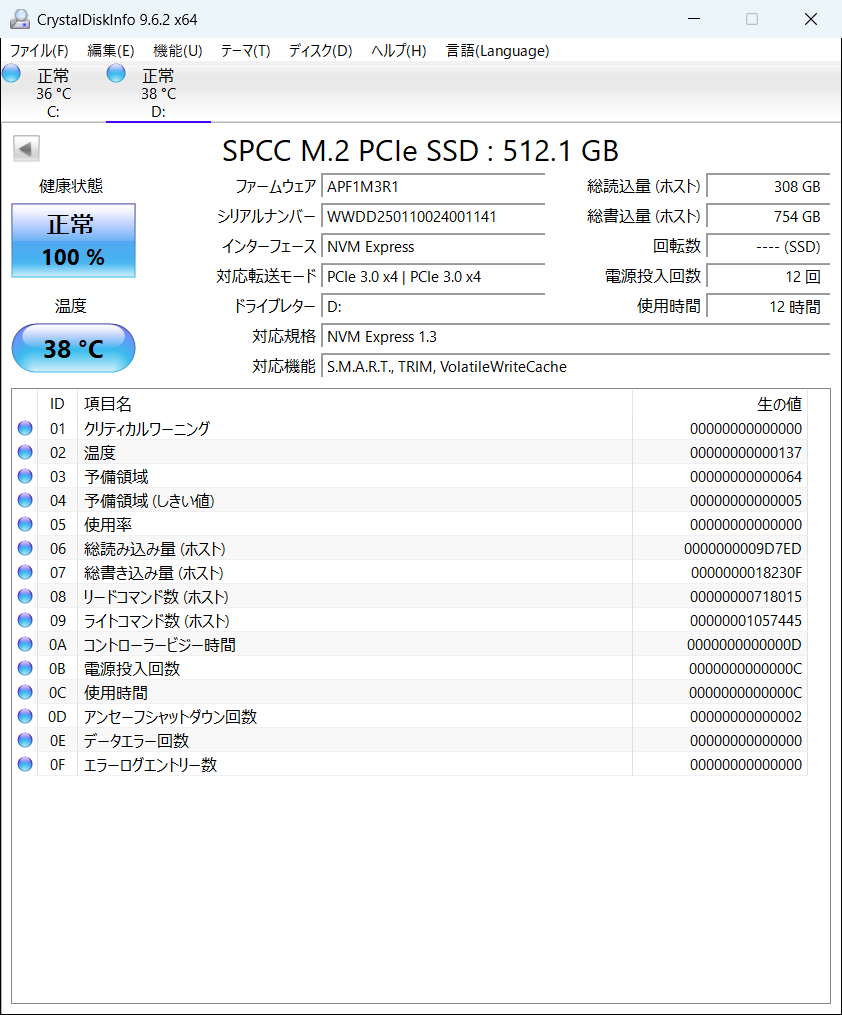Select raw value 0000000009D7ED

click(x=742, y=549)
